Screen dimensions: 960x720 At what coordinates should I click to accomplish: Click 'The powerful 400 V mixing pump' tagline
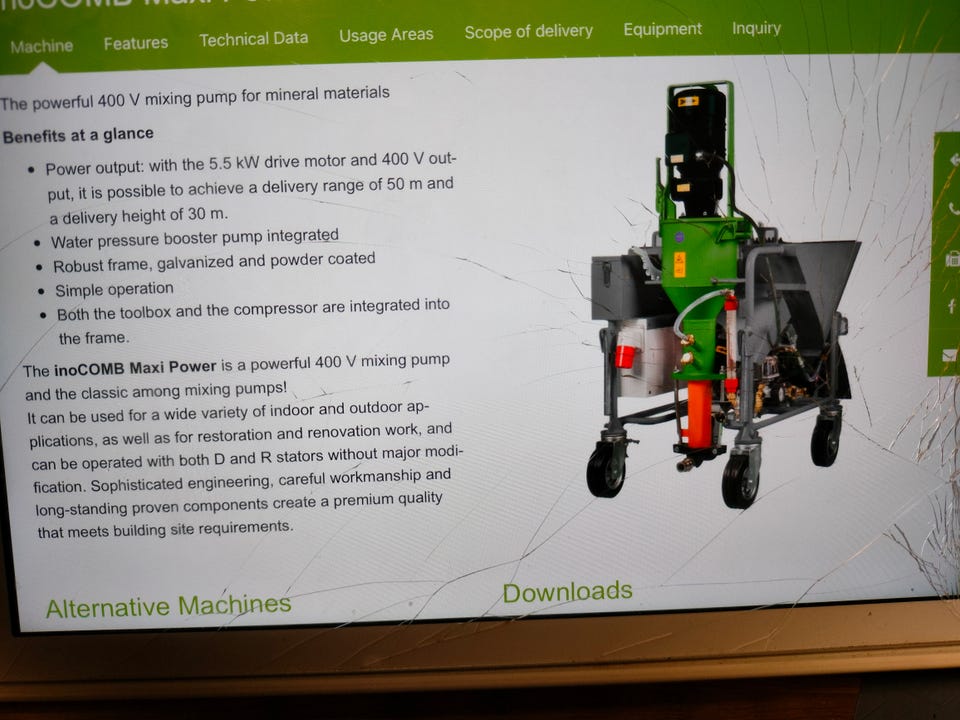(195, 97)
